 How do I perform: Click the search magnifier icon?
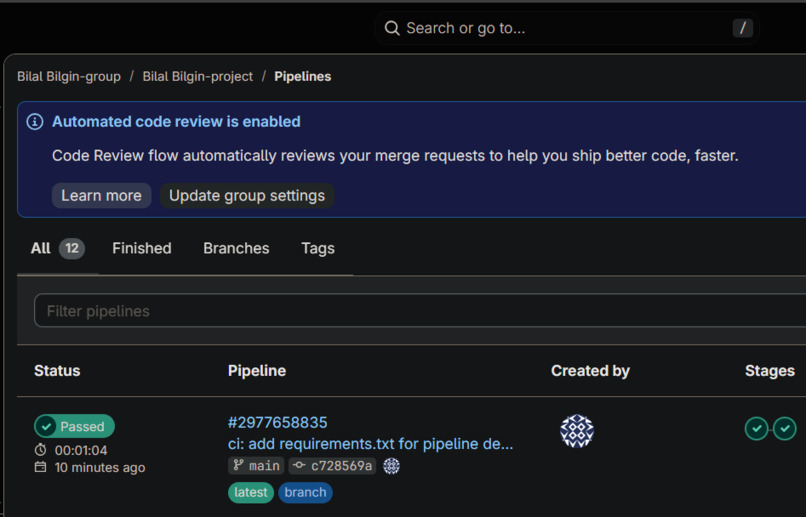[x=392, y=28]
